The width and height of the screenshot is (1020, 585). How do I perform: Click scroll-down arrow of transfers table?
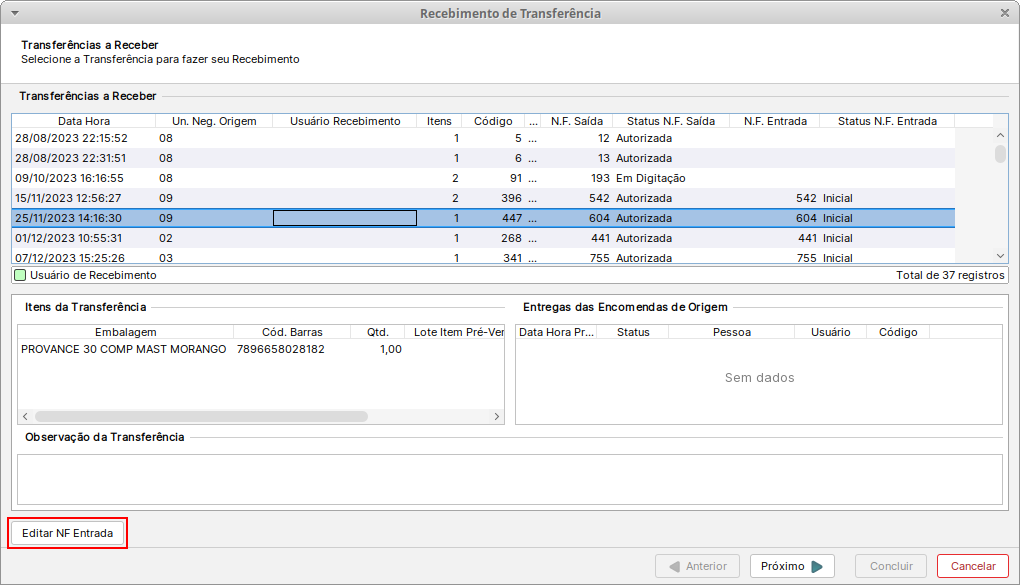(x=1000, y=256)
